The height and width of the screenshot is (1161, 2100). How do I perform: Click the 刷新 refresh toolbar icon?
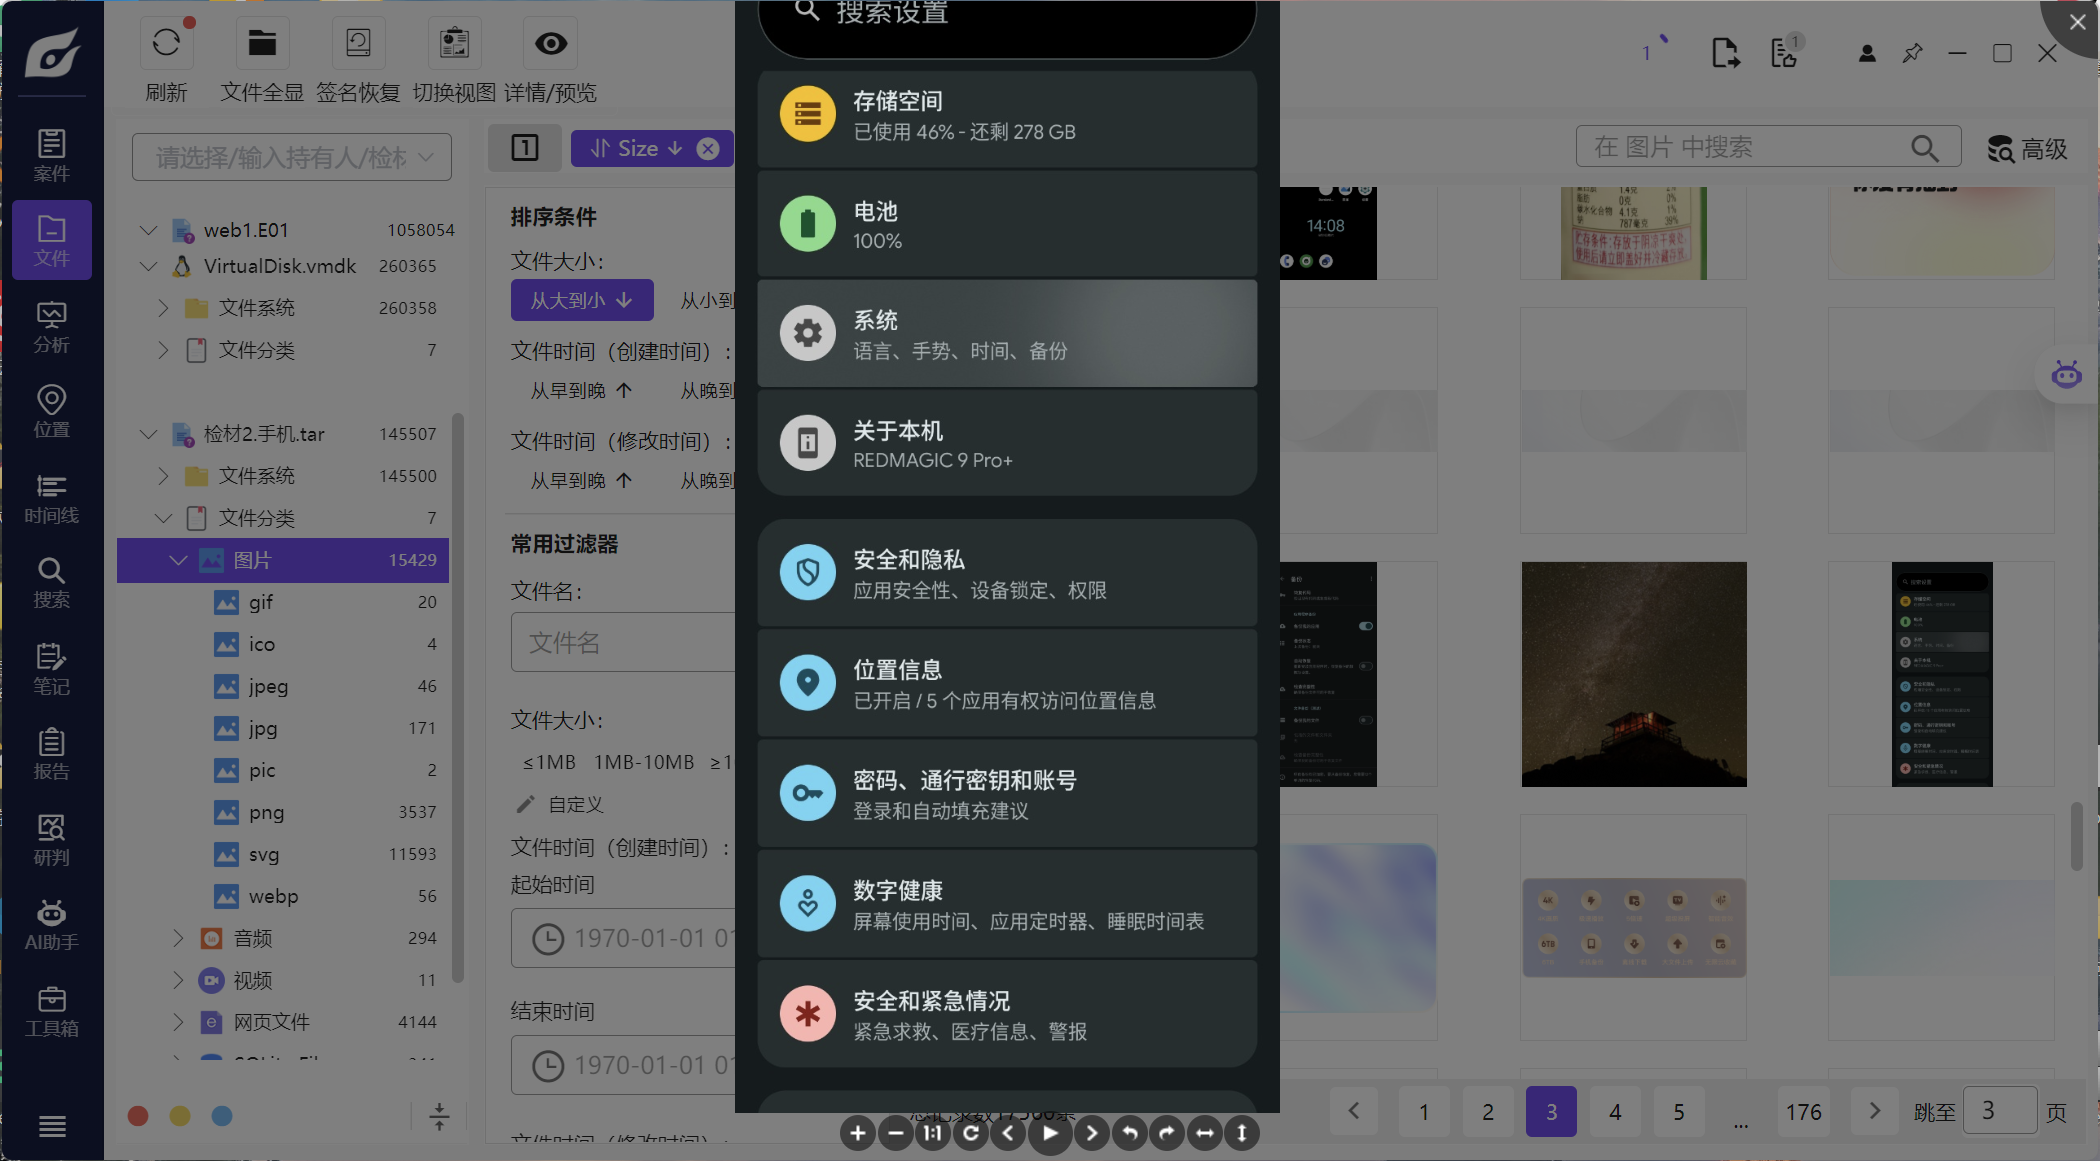166,43
